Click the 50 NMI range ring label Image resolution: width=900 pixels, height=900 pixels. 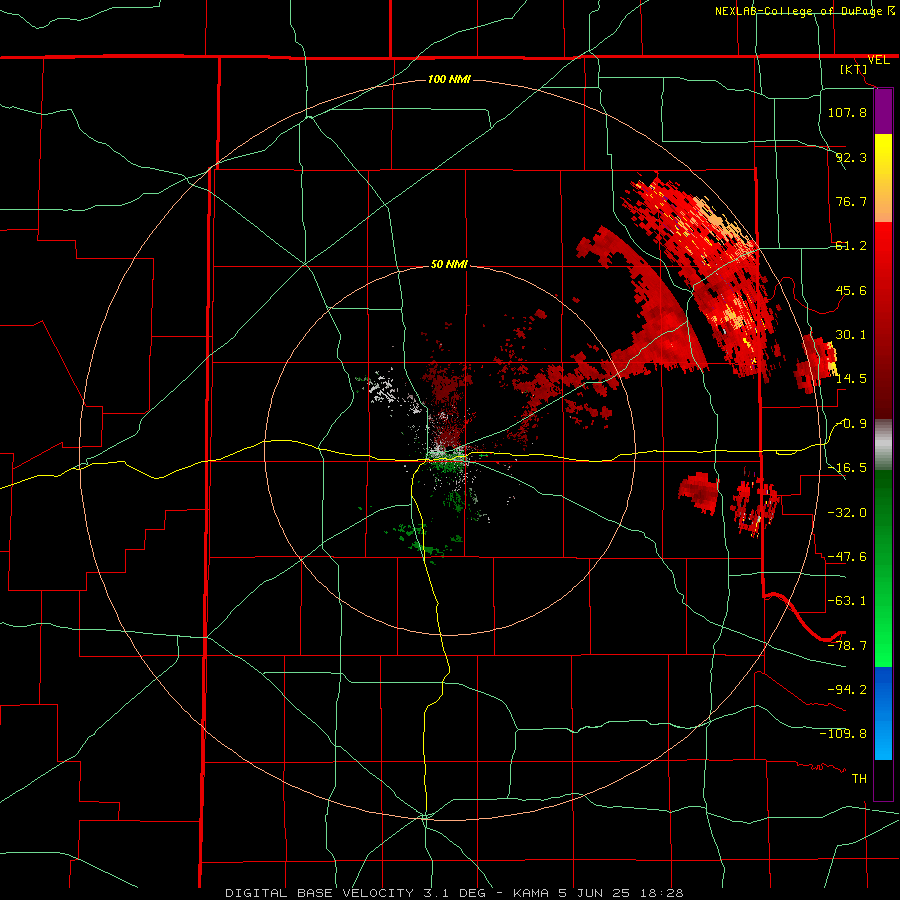[449, 264]
